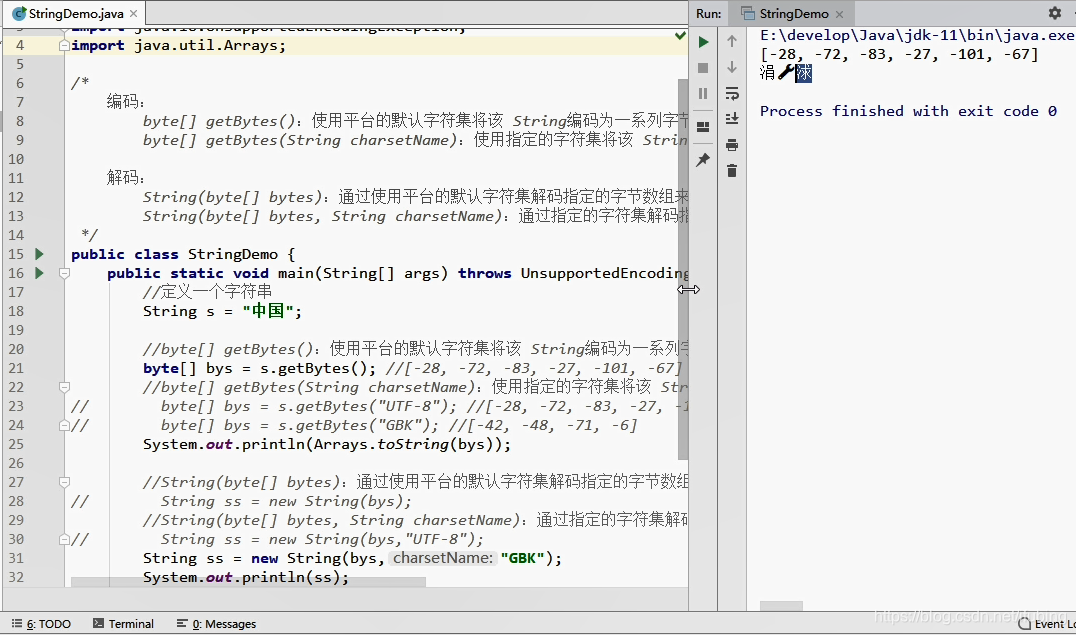The width and height of the screenshot is (1076, 635).
Task: Click line number 18 in the gutter
Action: click(16, 311)
